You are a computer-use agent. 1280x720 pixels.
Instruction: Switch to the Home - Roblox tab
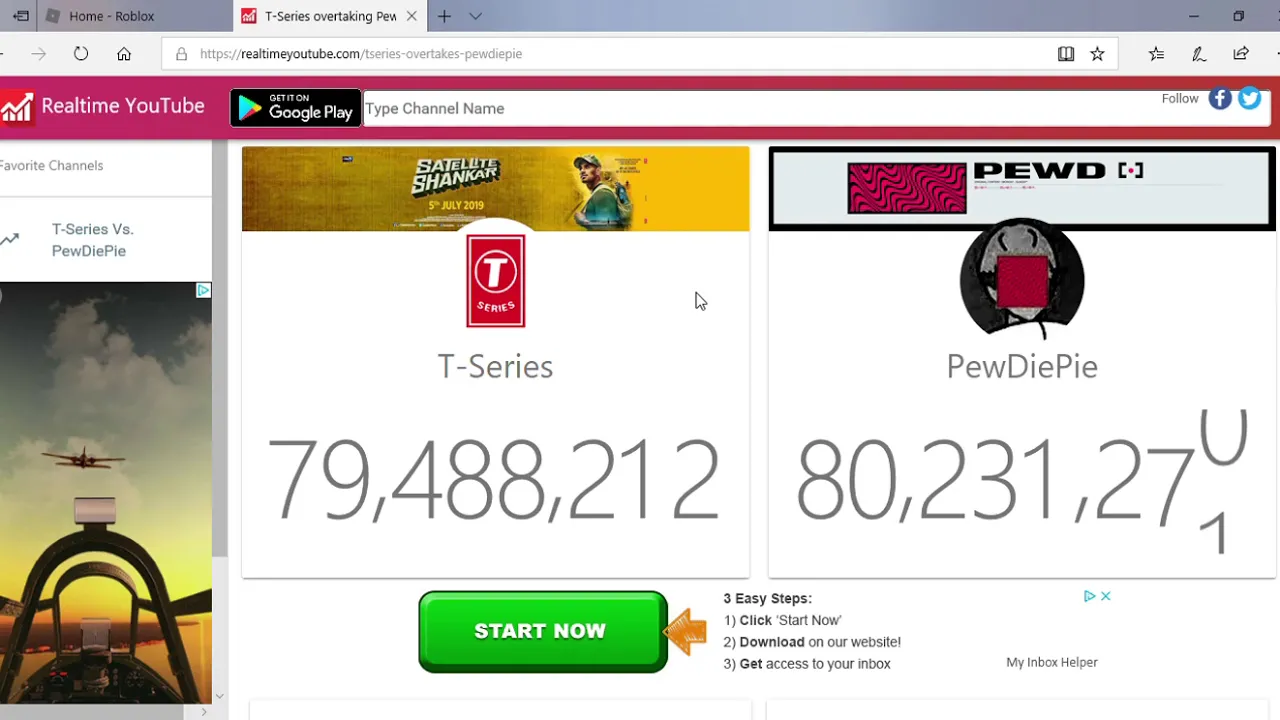[x=112, y=16]
